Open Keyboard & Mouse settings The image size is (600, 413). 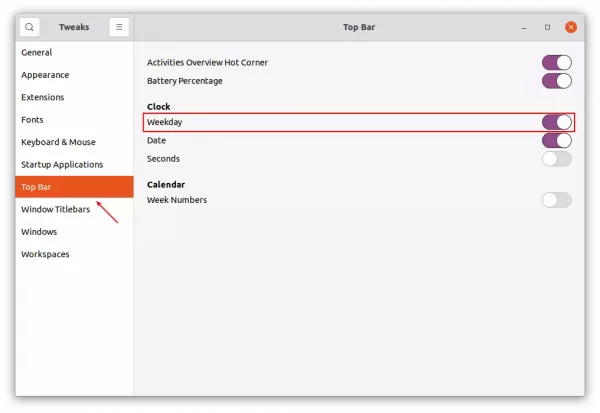pyautogui.click(x=74, y=142)
